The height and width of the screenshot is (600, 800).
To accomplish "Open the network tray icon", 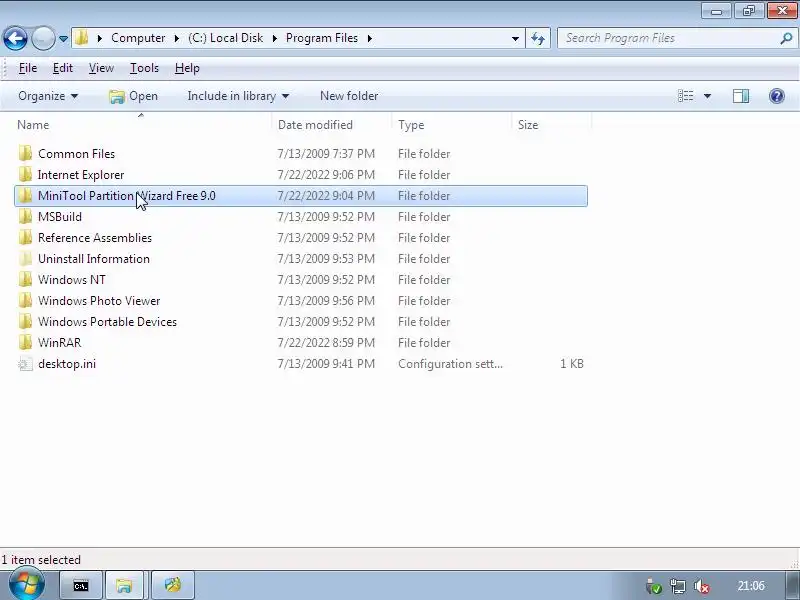I will pos(678,586).
